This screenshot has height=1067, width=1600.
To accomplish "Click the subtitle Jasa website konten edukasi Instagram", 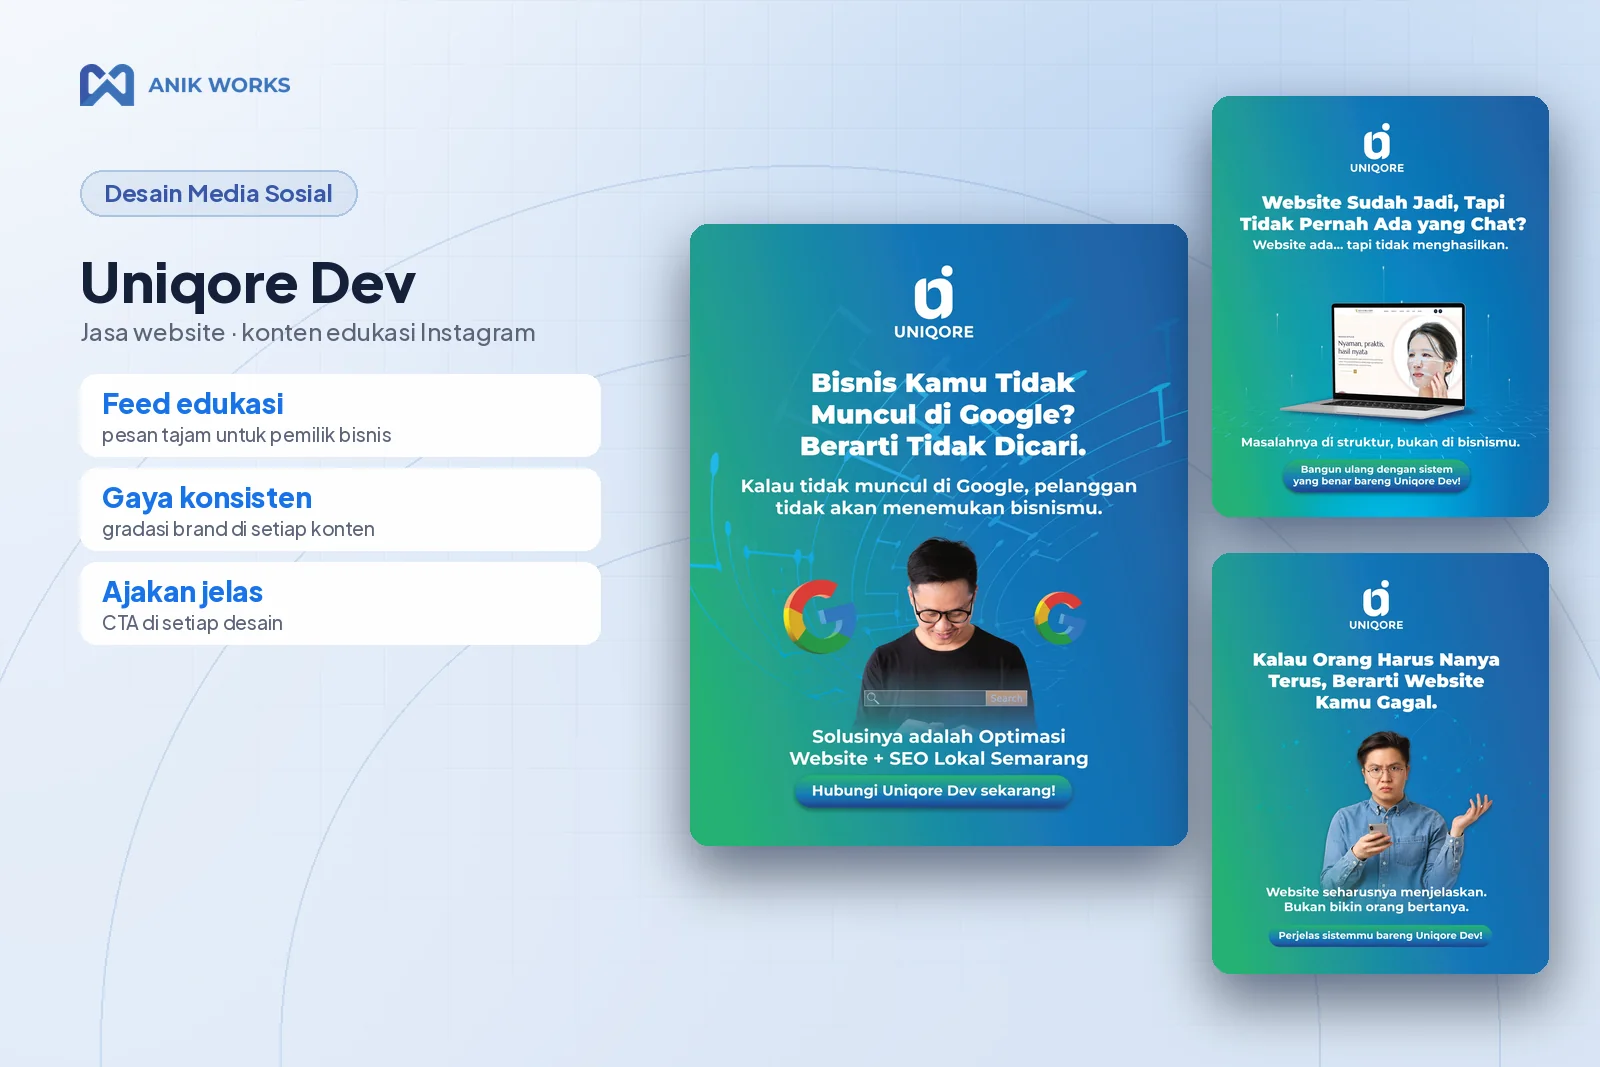I will click(x=308, y=332).
